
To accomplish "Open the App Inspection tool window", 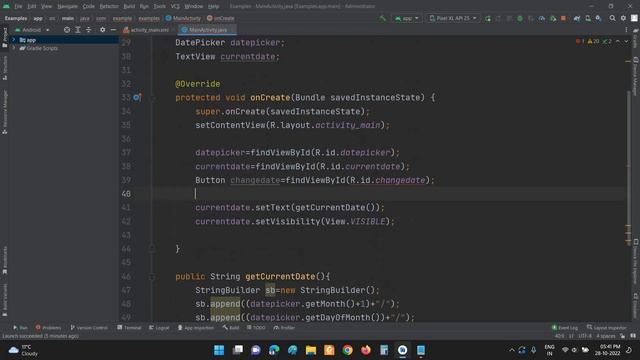I will click(196, 328).
